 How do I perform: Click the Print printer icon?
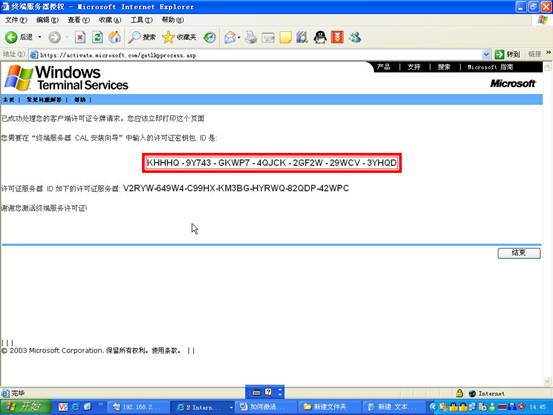[x=251, y=37]
